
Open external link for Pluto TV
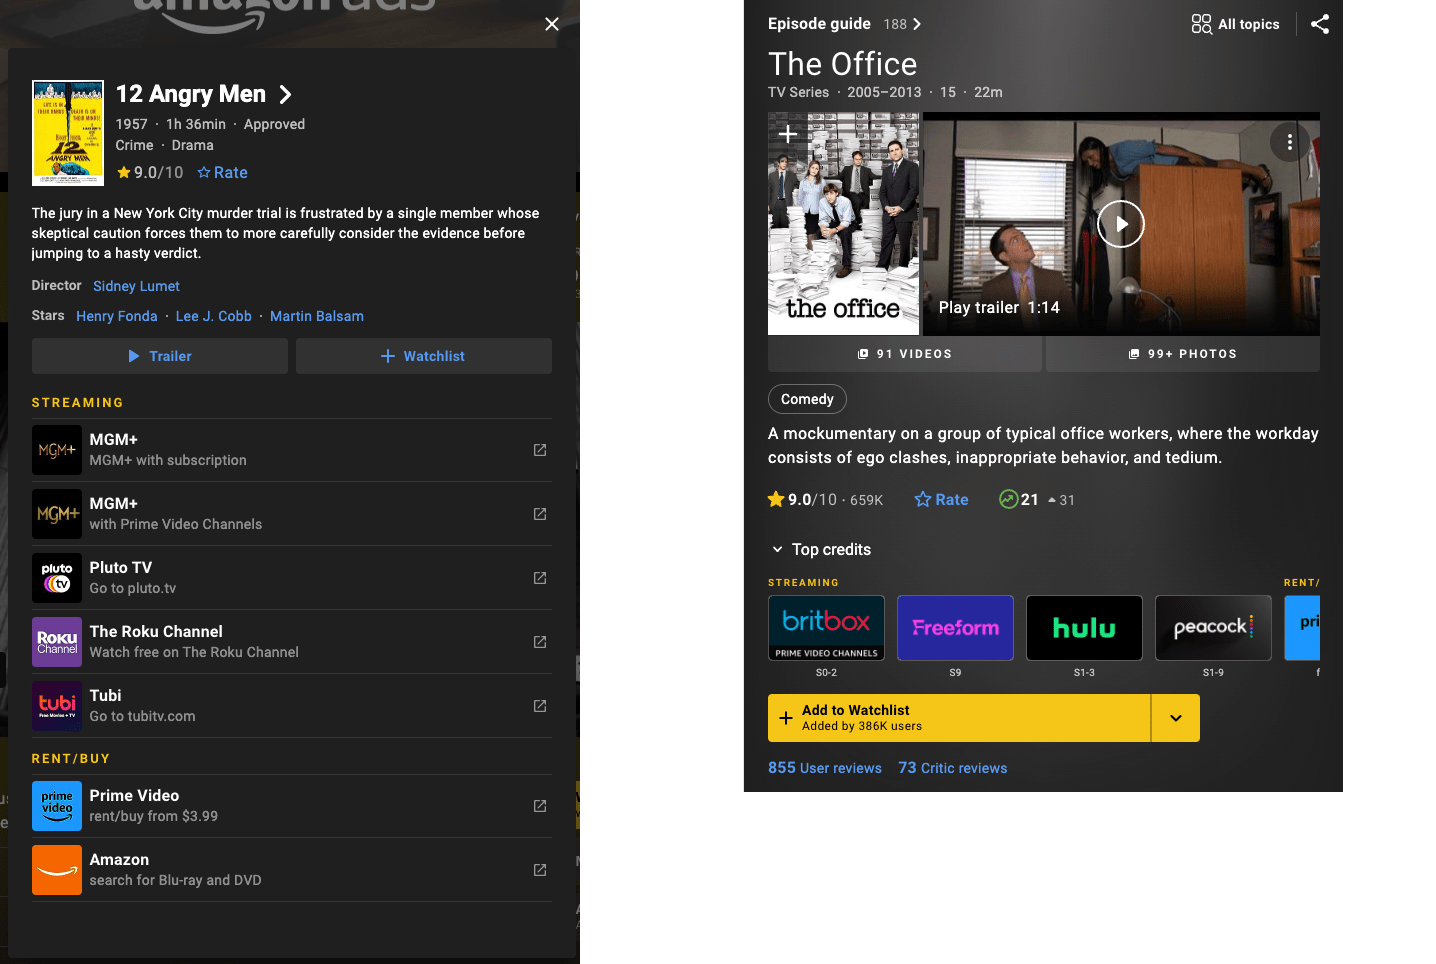click(540, 578)
